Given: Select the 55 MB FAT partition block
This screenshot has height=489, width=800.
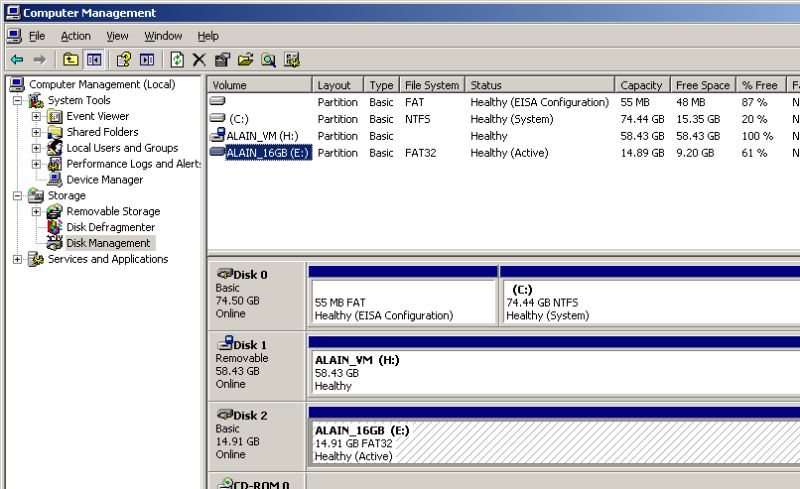Looking at the screenshot, I should click(x=403, y=302).
